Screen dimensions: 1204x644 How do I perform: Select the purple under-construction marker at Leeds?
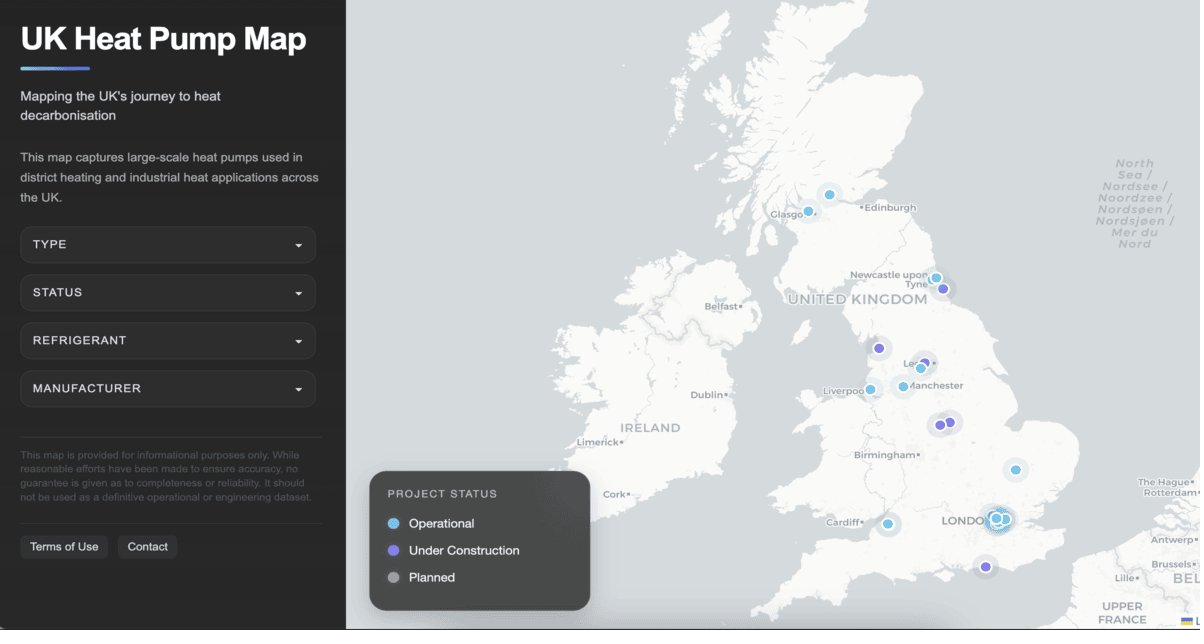927,363
